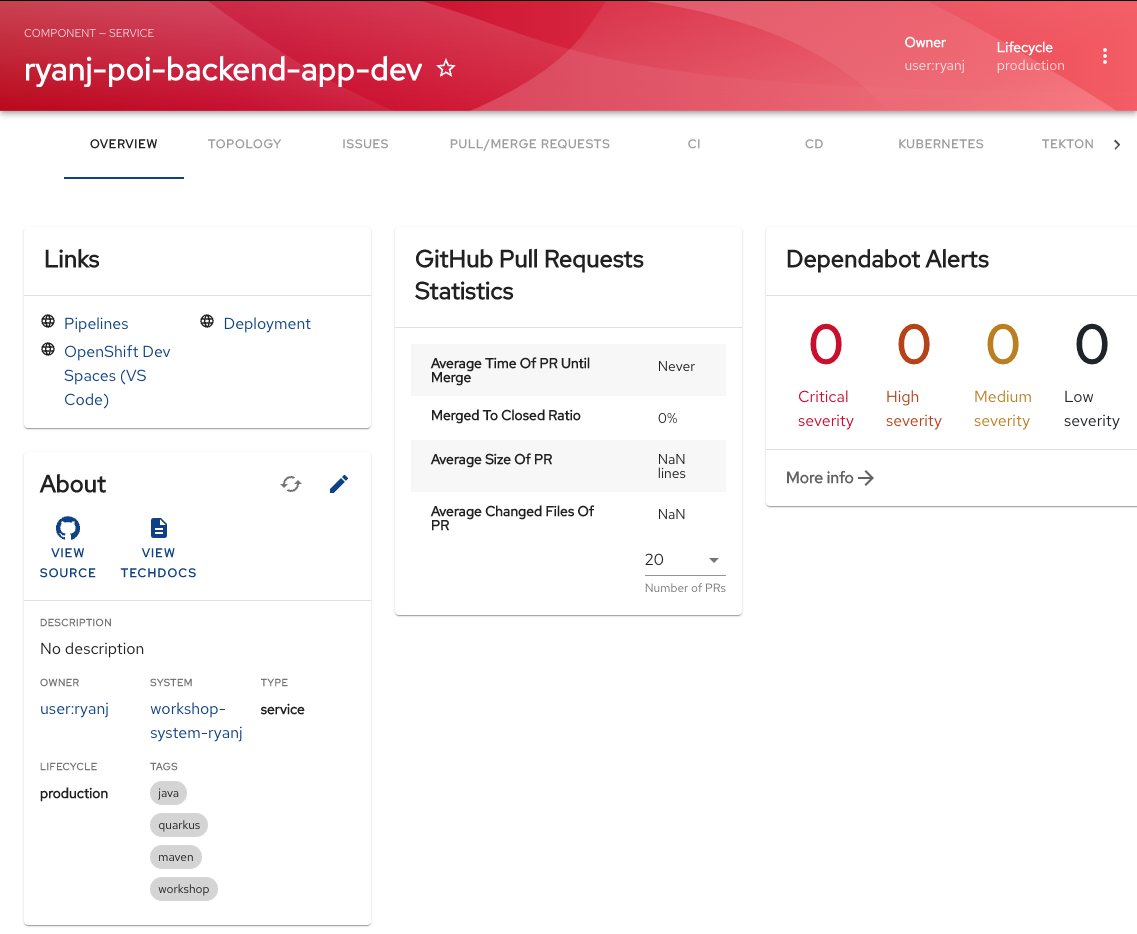Image resolution: width=1137 pixels, height=934 pixels.
Task: Click the 'No description' text
Action: click(92, 649)
